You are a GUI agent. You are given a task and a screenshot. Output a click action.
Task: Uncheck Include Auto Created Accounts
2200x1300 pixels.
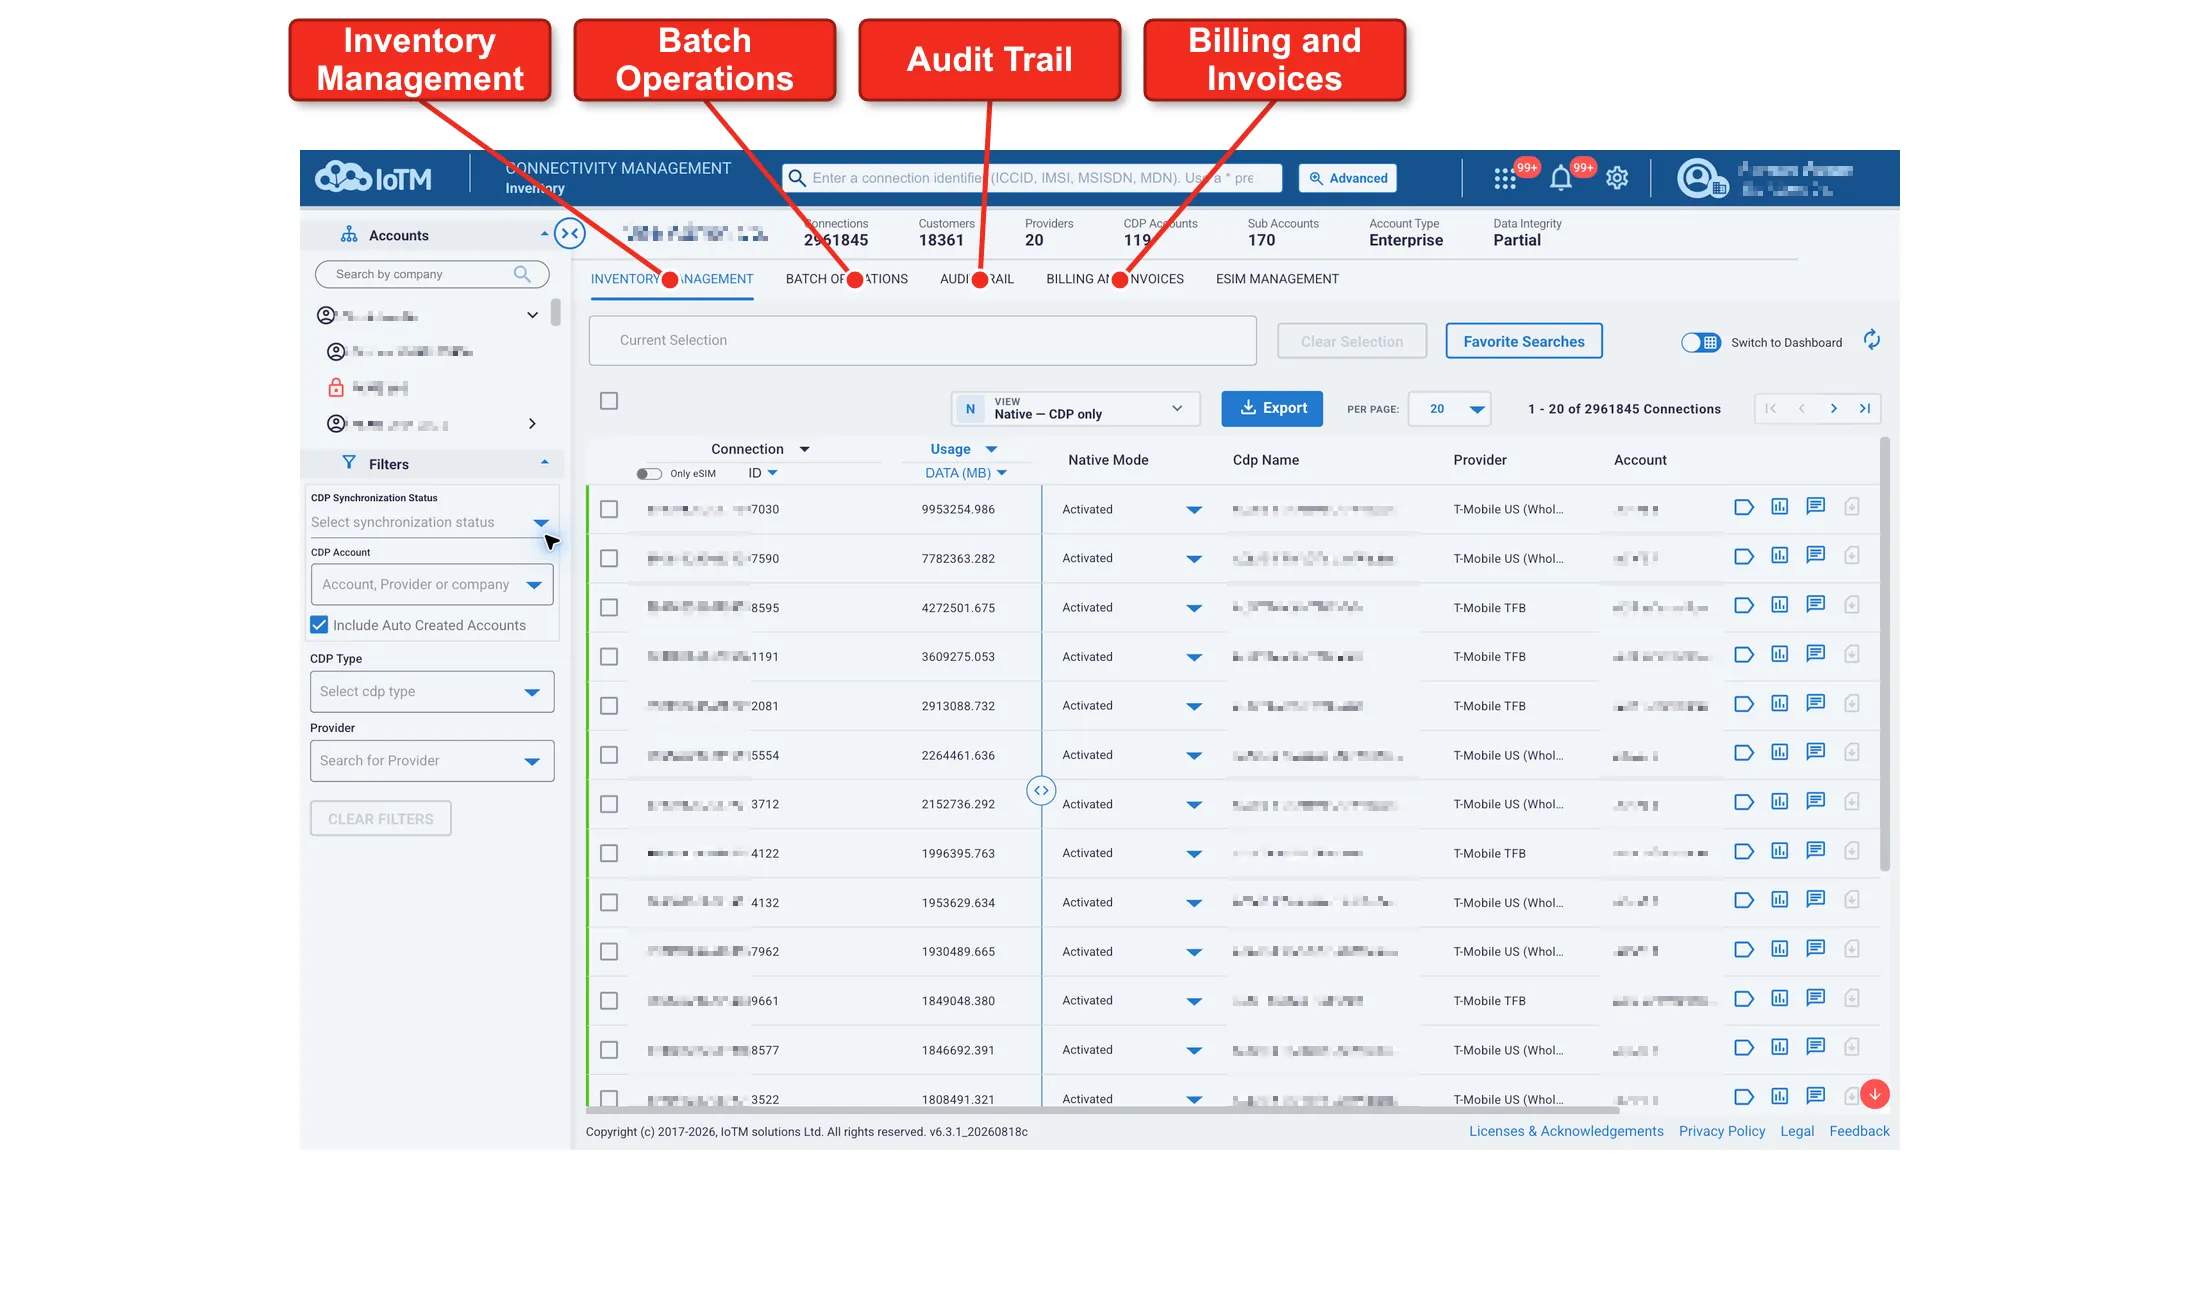point(319,625)
